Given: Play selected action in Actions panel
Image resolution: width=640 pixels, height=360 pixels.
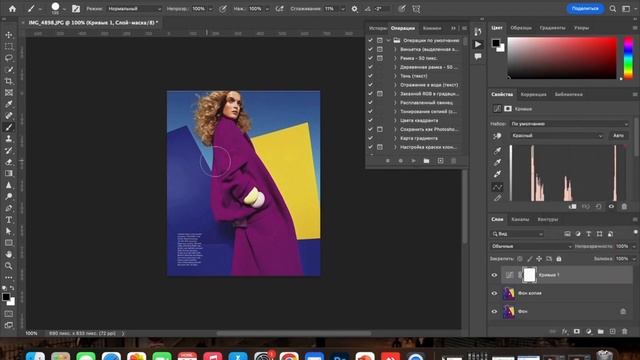Looking at the screenshot, I should pyautogui.click(x=413, y=161).
